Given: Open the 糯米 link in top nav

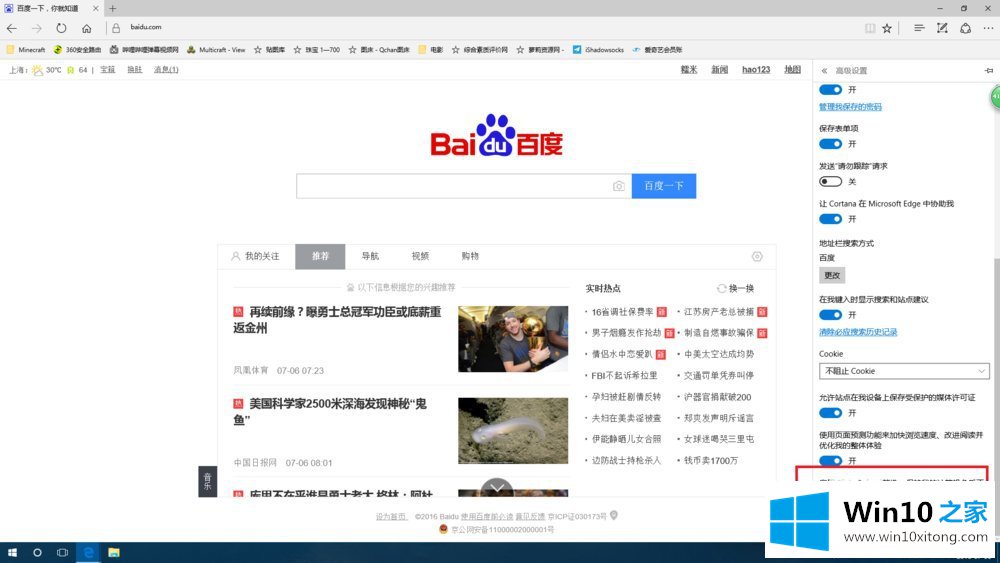Looking at the screenshot, I should [689, 69].
